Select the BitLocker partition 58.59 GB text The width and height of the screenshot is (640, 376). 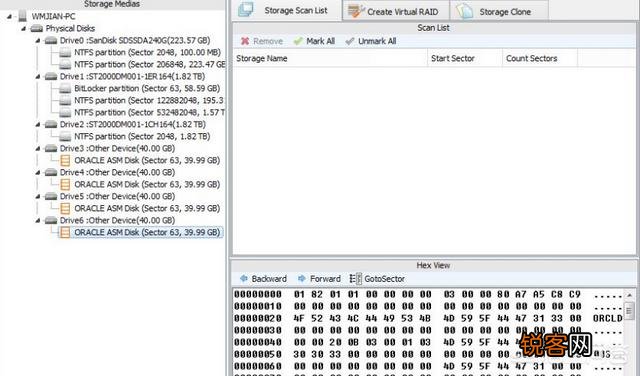tap(147, 88)
